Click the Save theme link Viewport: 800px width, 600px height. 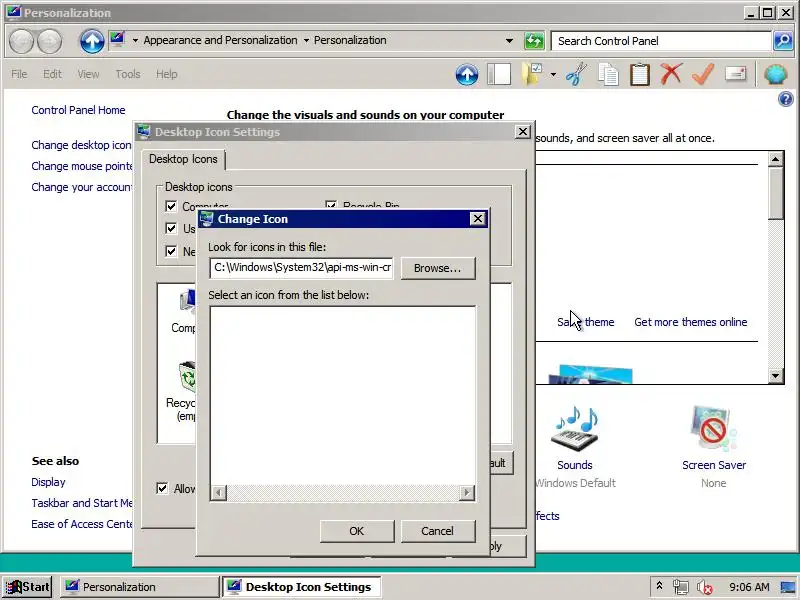pos(586,322)
